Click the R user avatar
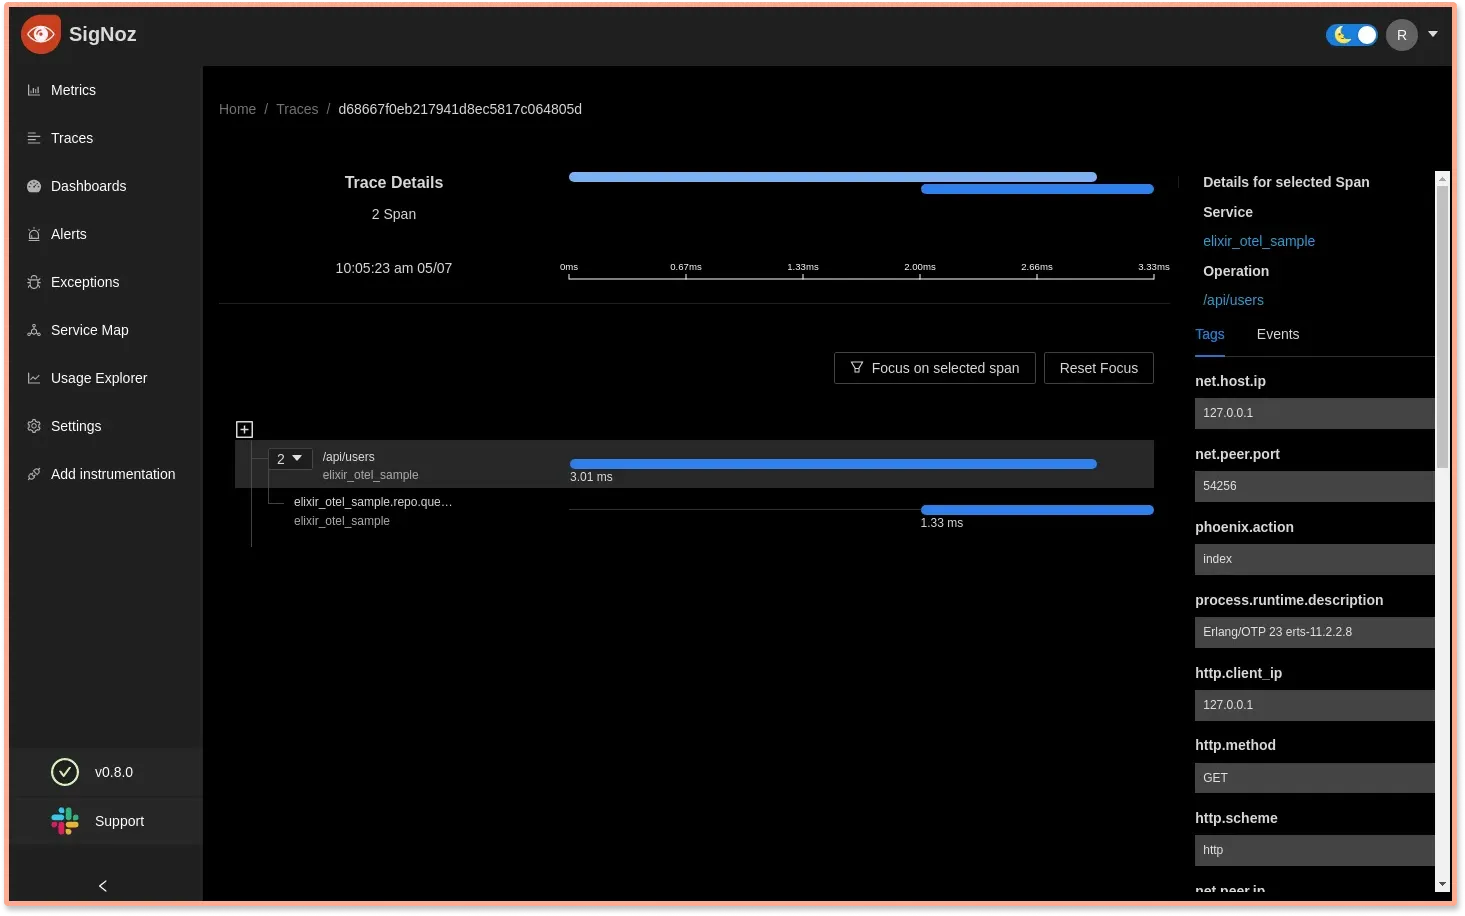 coord(1402,35)
